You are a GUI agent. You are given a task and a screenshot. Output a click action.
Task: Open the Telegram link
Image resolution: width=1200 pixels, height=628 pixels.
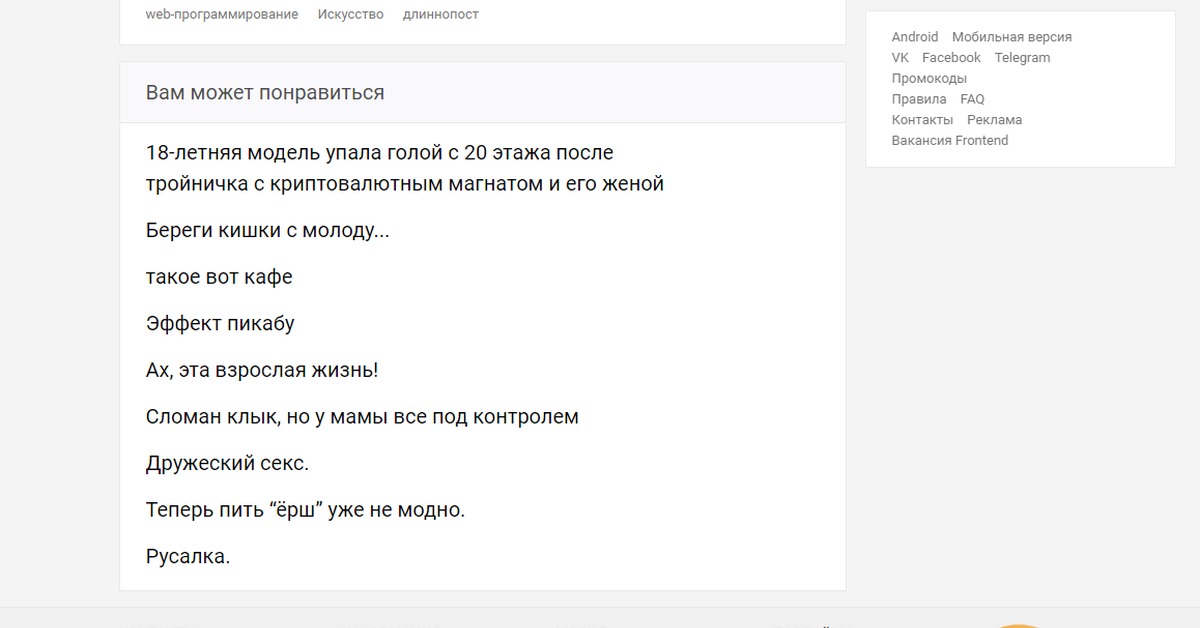(1022, 58)
